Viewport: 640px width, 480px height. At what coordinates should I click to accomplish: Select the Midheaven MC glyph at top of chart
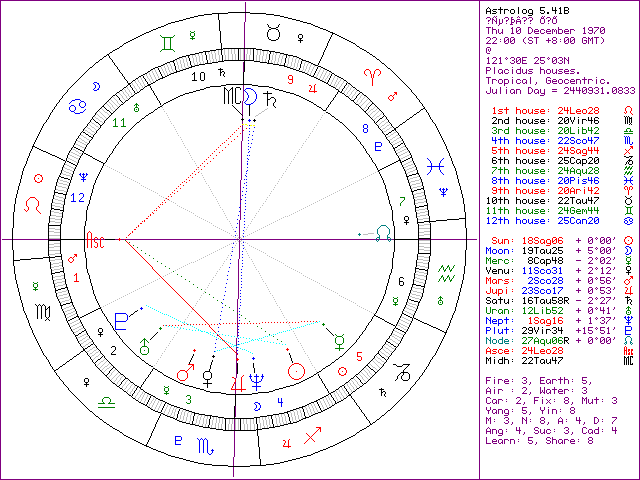click(231, 97)
